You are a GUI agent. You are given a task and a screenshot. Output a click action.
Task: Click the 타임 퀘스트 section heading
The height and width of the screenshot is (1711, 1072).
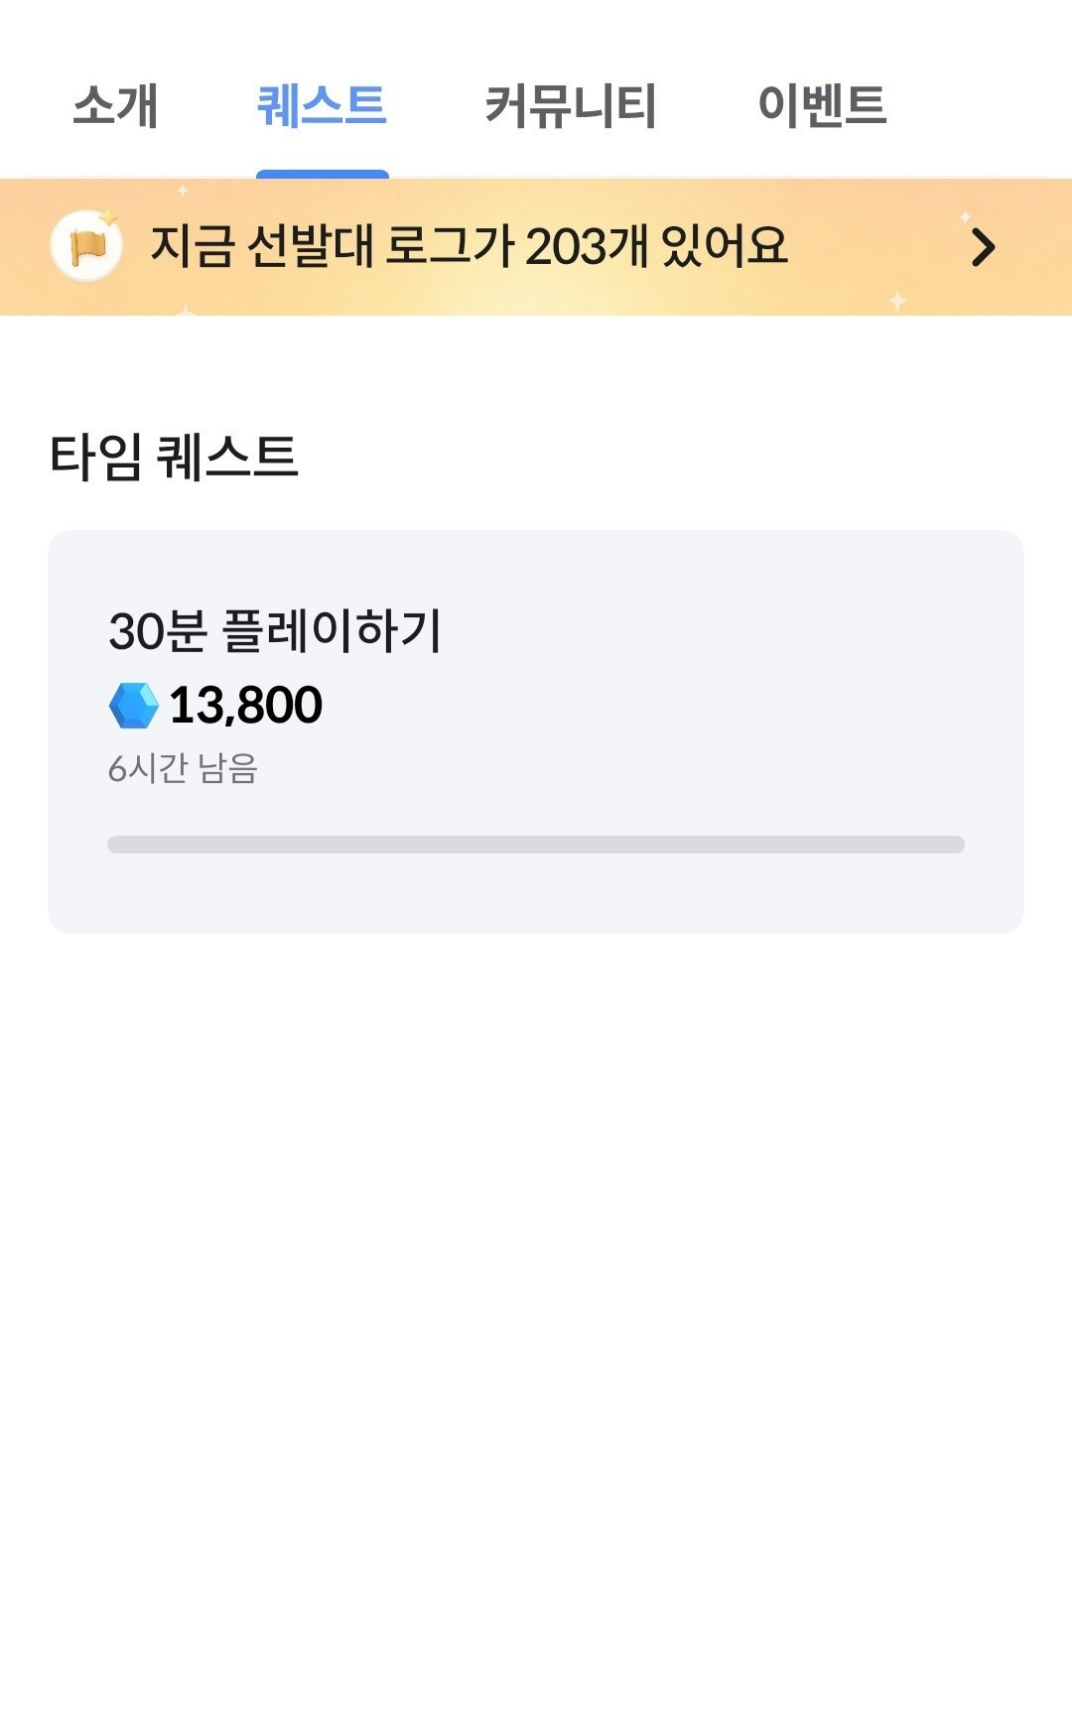coord(174,457)
